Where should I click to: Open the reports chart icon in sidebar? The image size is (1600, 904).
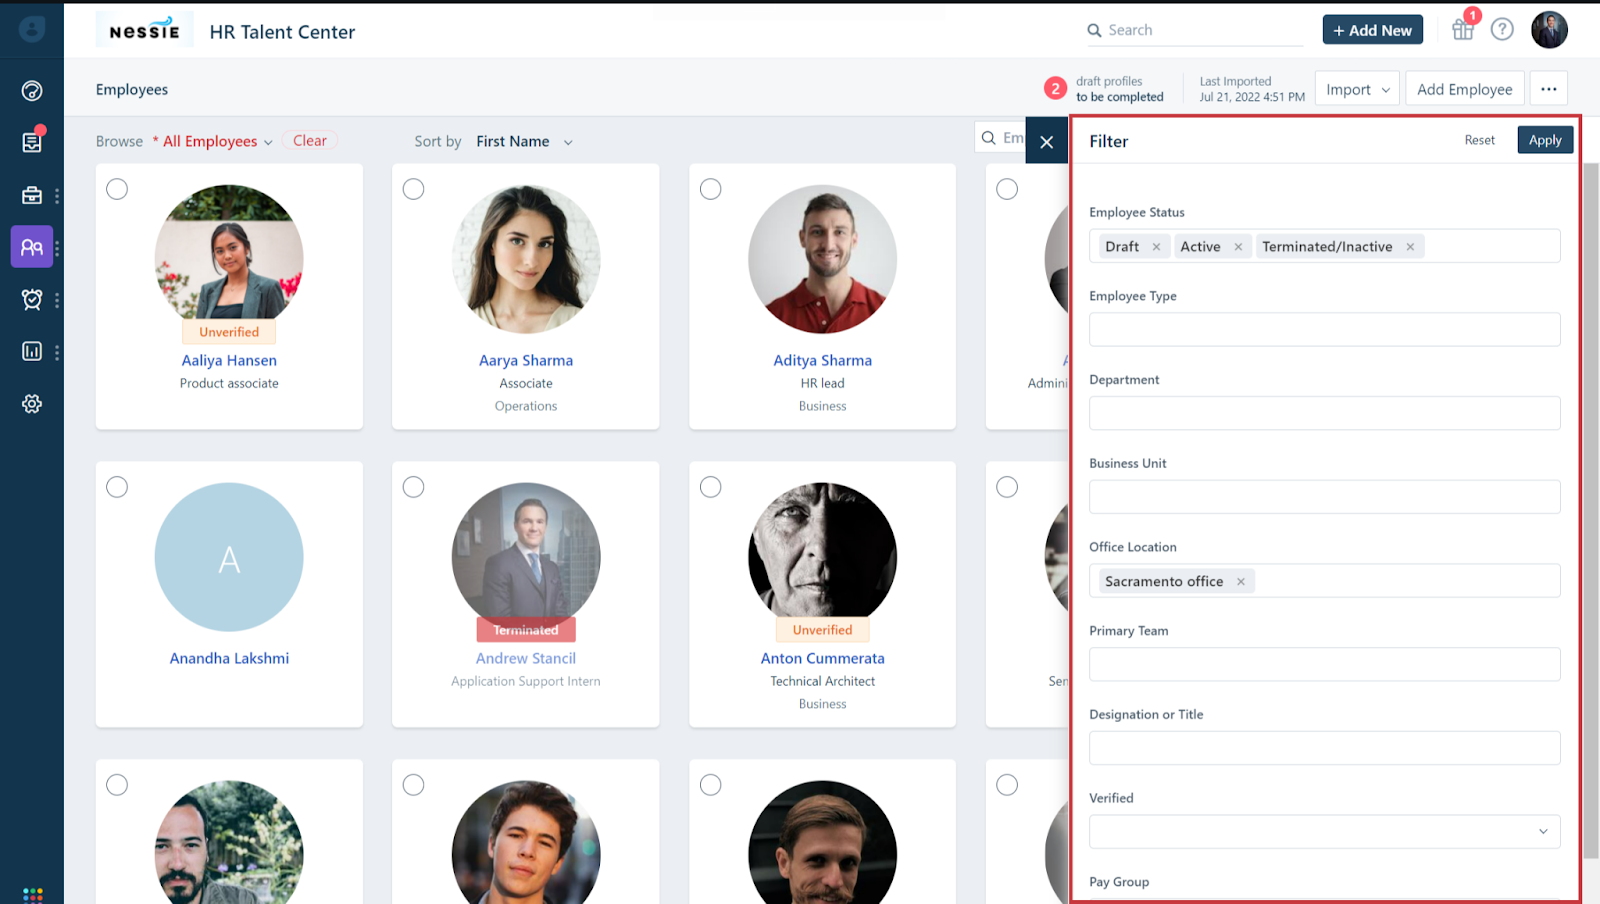(32, 351)
